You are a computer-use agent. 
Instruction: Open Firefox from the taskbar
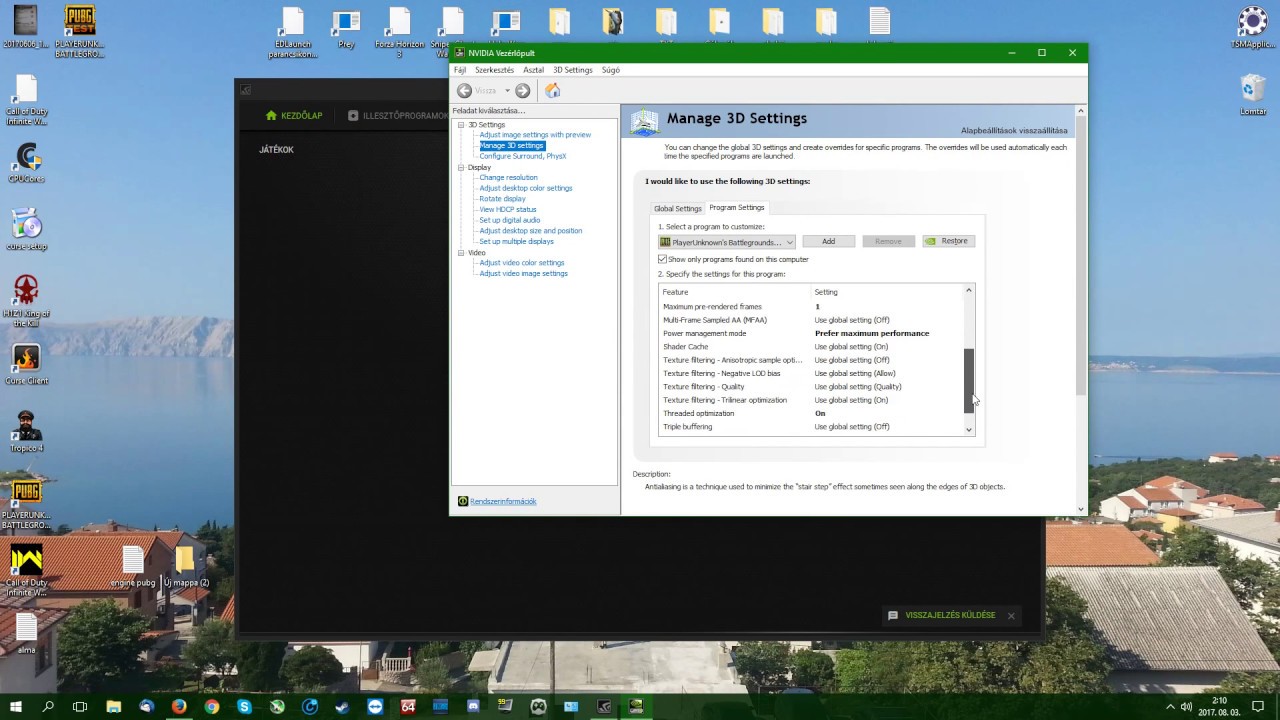(179, 706)
